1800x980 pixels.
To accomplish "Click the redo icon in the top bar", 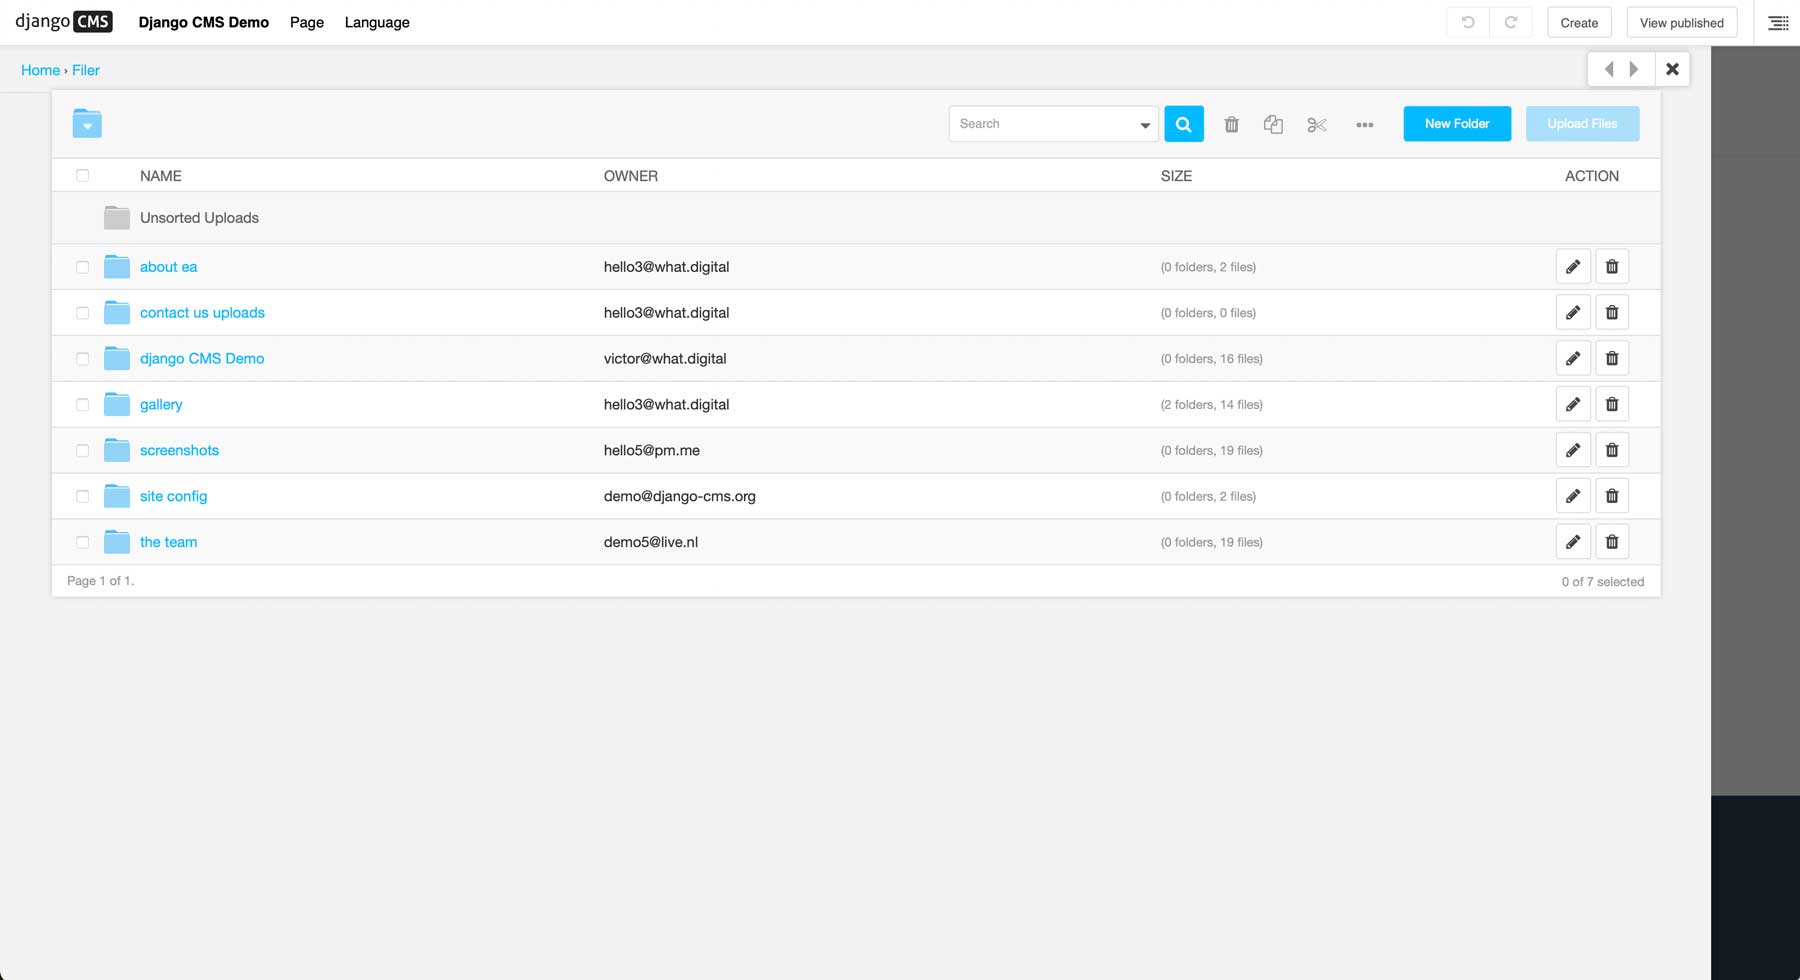I will (1511, 21).
